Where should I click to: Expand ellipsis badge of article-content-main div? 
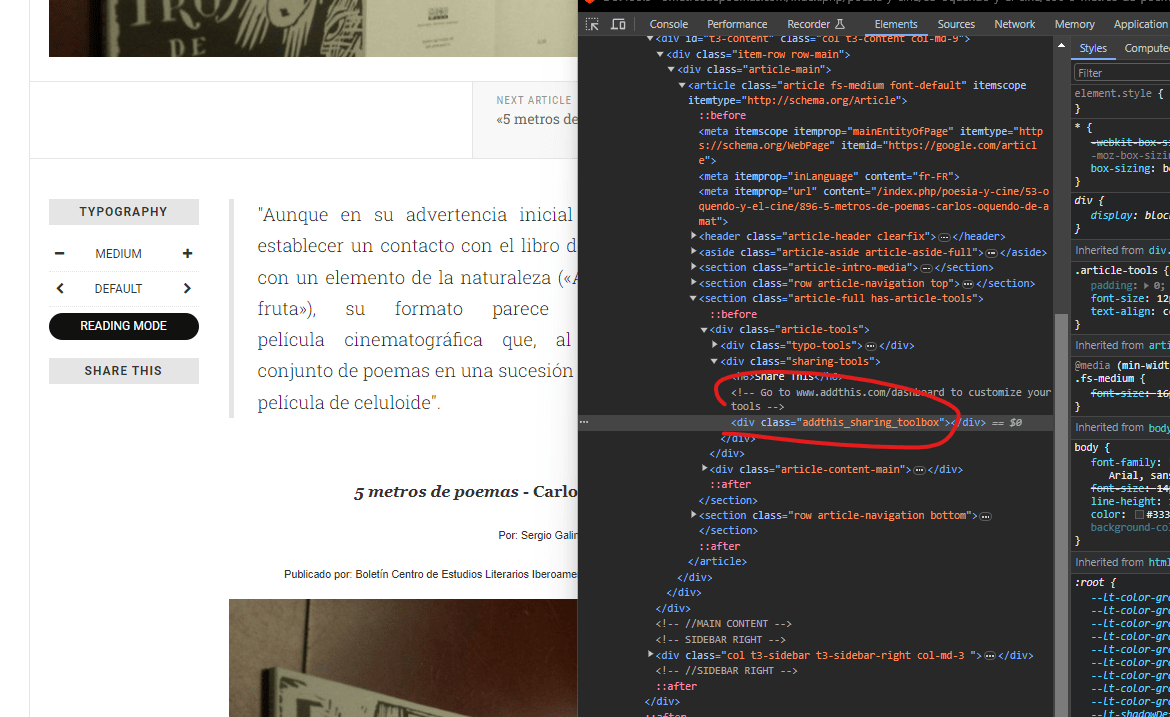coord(920,470)
